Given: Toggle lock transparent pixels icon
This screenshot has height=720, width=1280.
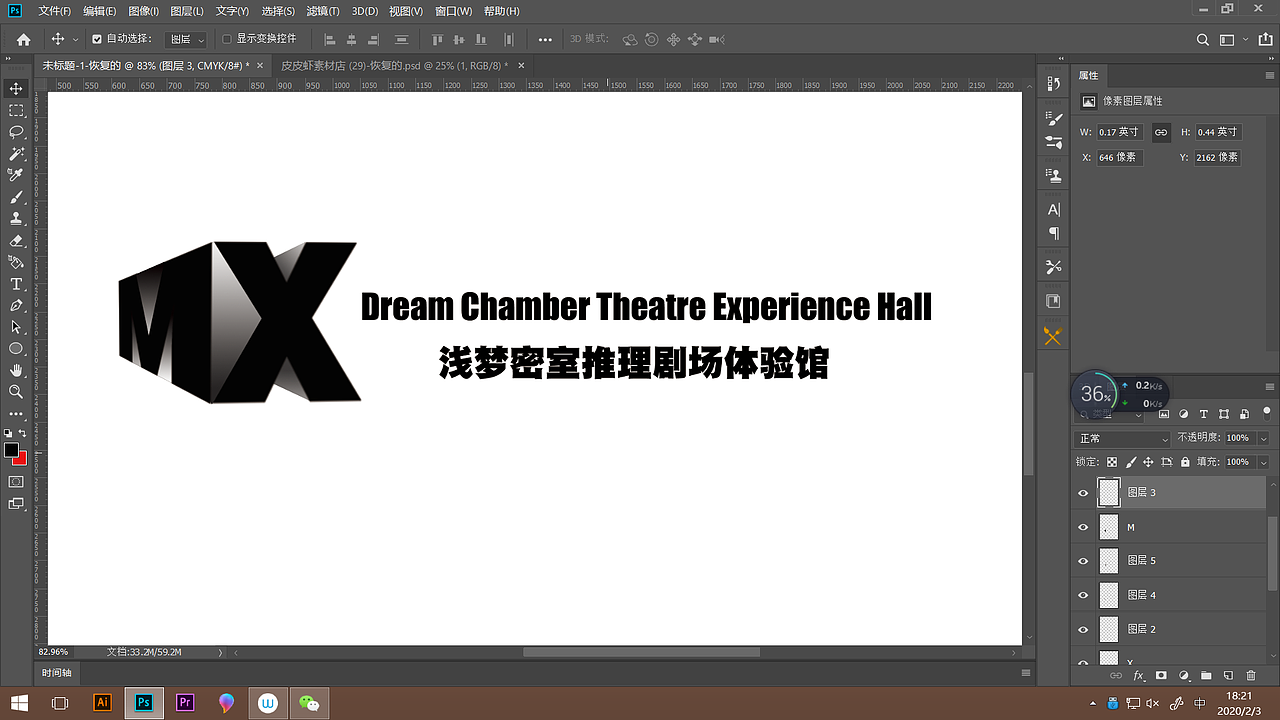Looking at the screenshot, I should pos(1111,462).
